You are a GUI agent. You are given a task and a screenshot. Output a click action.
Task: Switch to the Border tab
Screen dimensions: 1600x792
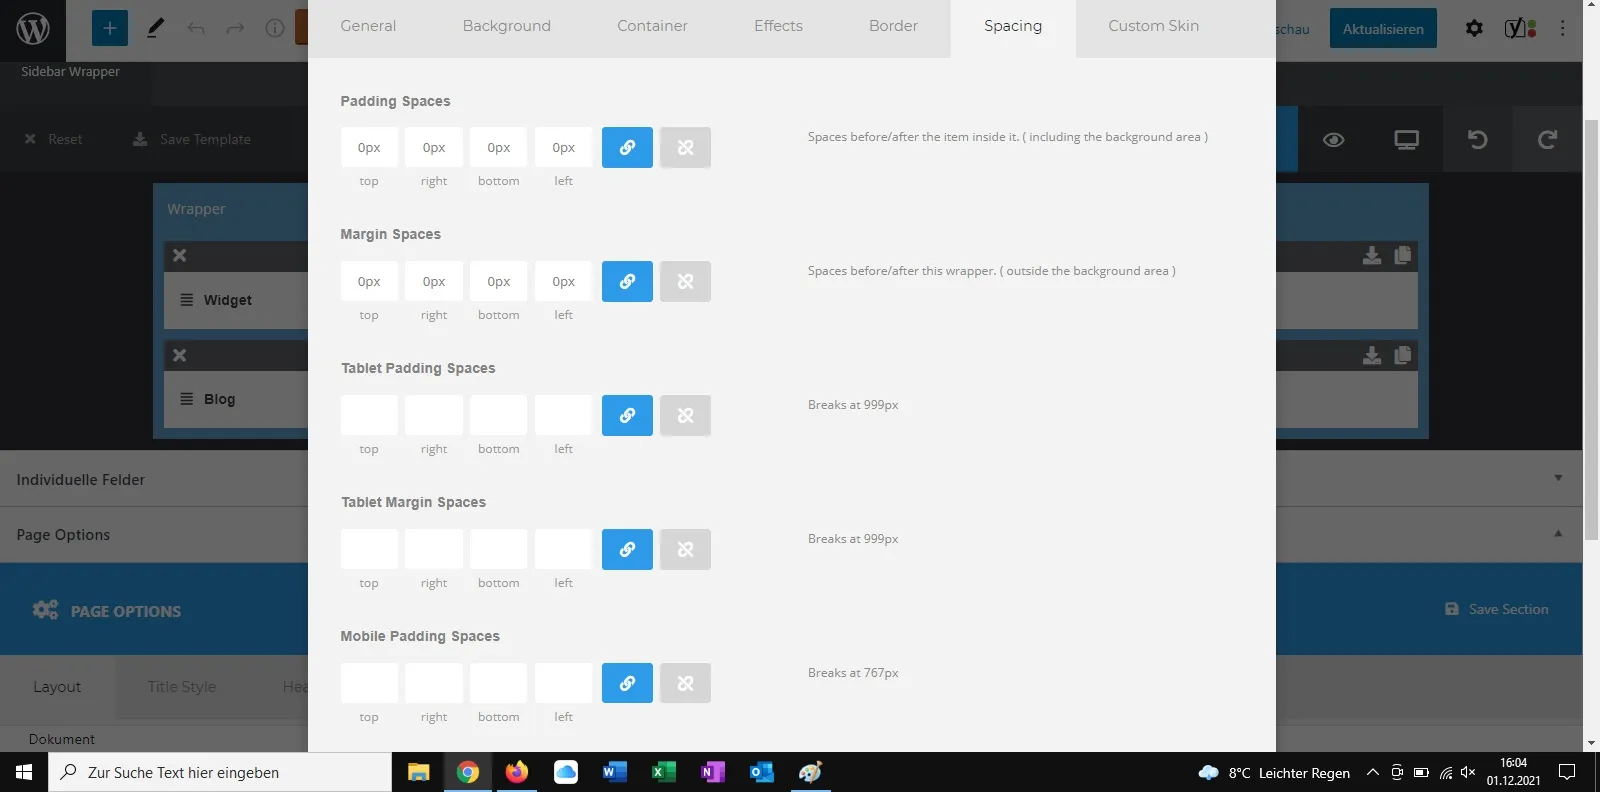click(x=893, y=26)
